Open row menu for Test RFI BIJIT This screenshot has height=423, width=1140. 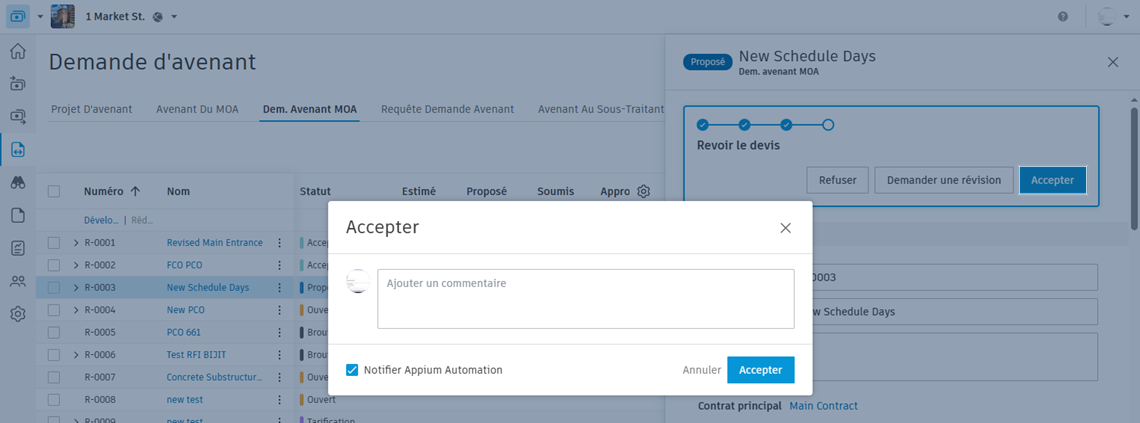pos(279,355)
